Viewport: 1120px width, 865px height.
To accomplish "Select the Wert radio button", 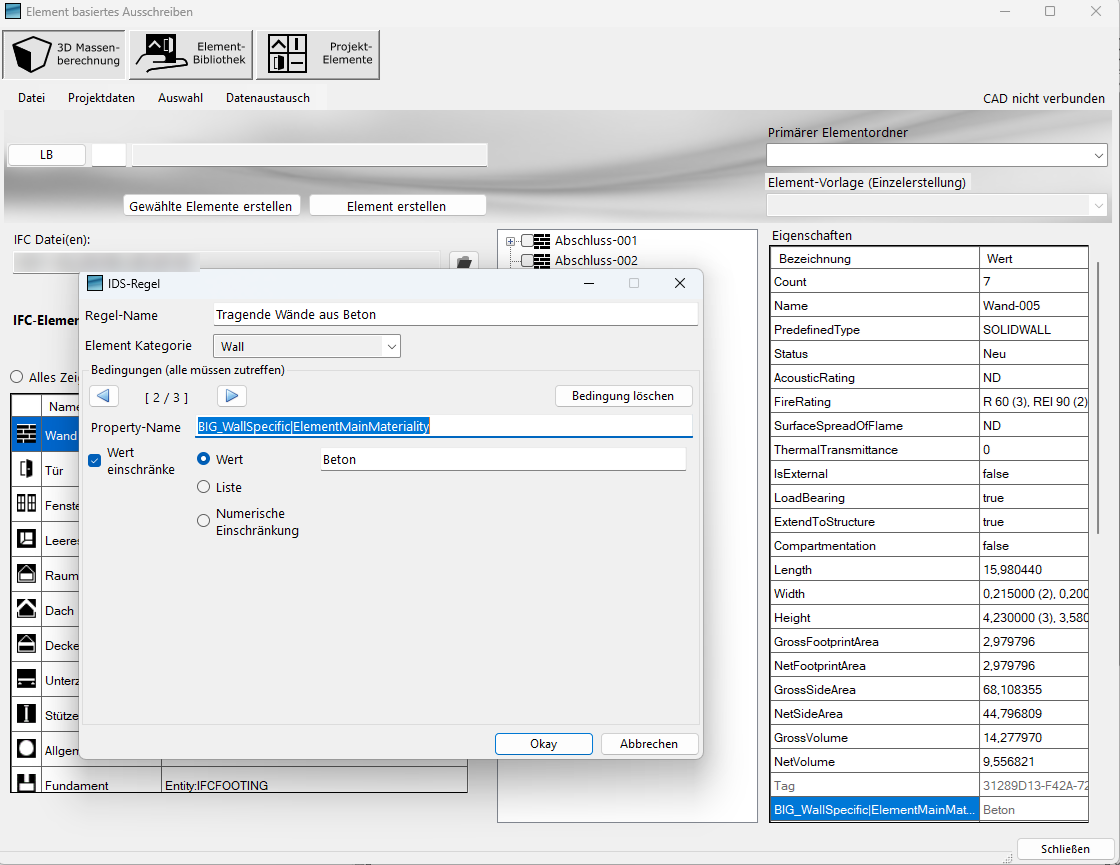I will [x=204, y=459].
